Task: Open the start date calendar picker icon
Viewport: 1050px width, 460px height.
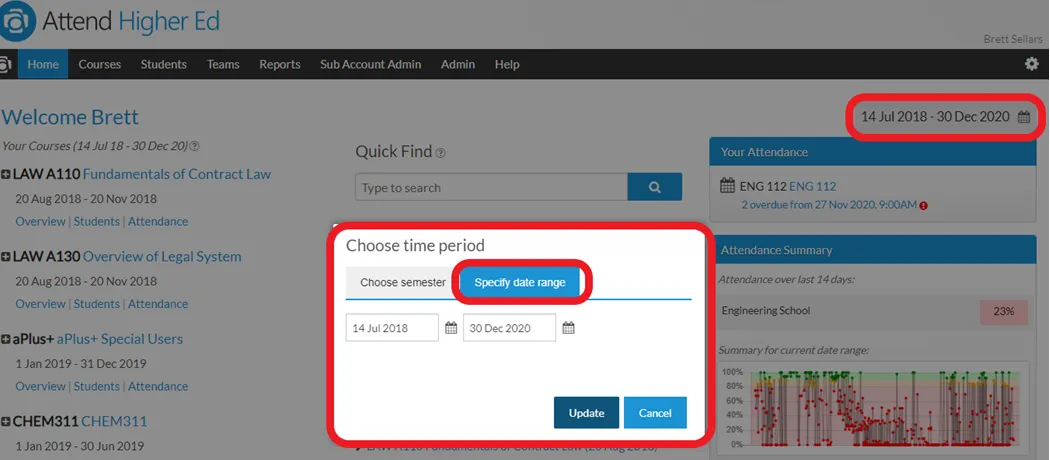Action: pos(451,328)
